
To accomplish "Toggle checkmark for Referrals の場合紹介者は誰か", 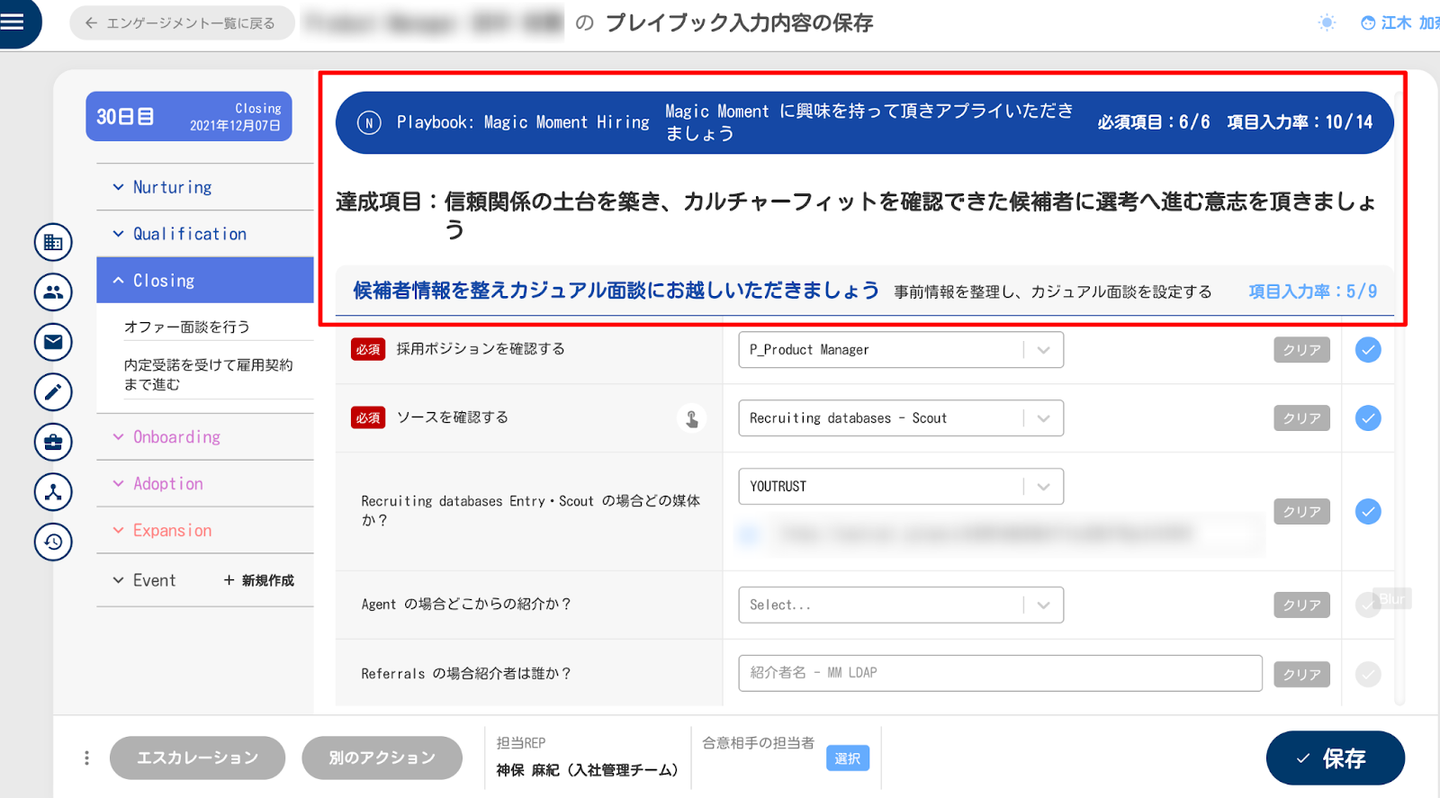I will 1367,674.
